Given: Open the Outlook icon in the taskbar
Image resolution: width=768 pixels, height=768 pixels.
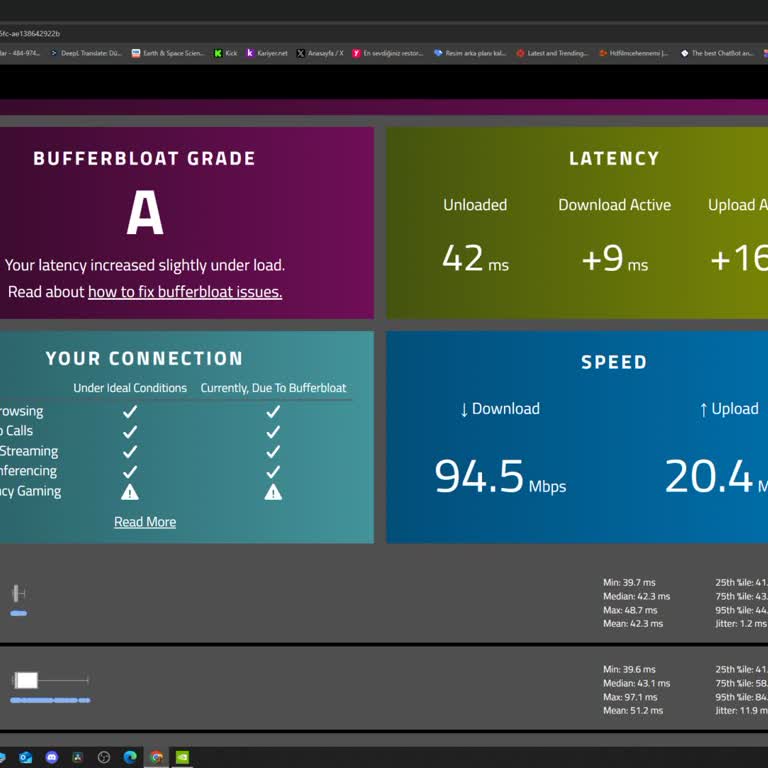Looking at the screenshot, I should [26, 757].
